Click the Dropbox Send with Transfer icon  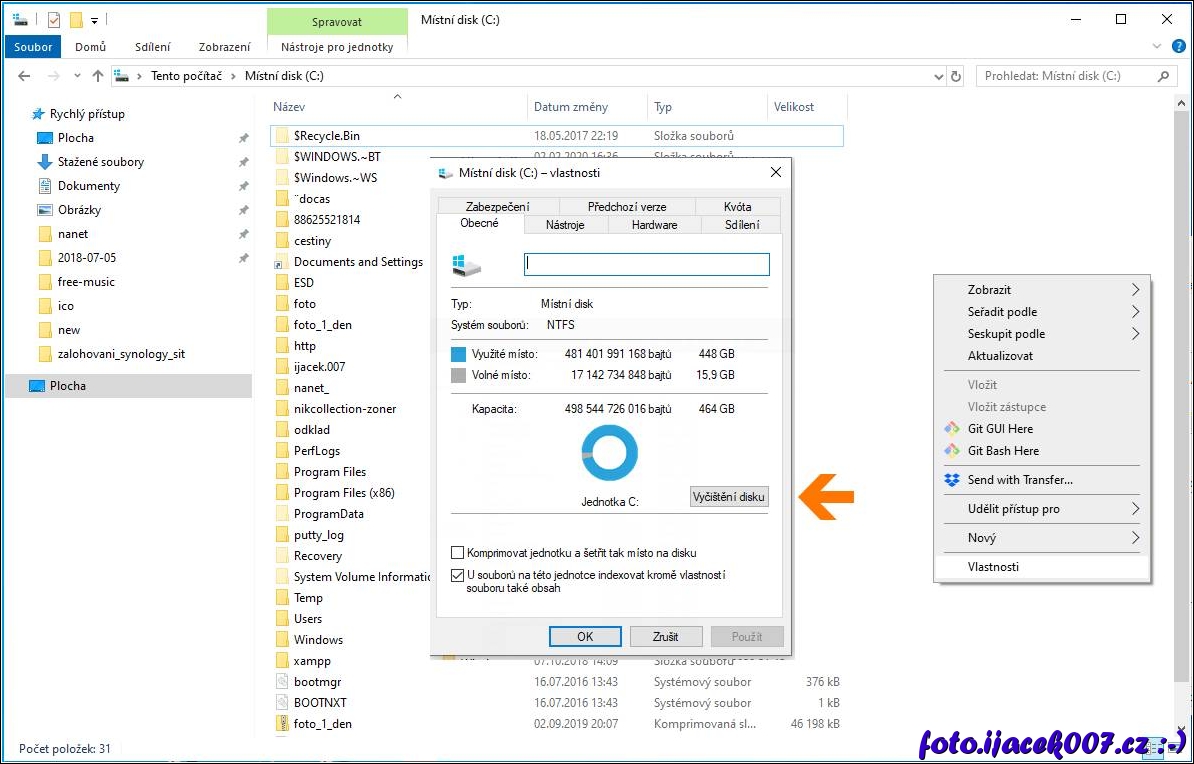(x=952, y=480)
